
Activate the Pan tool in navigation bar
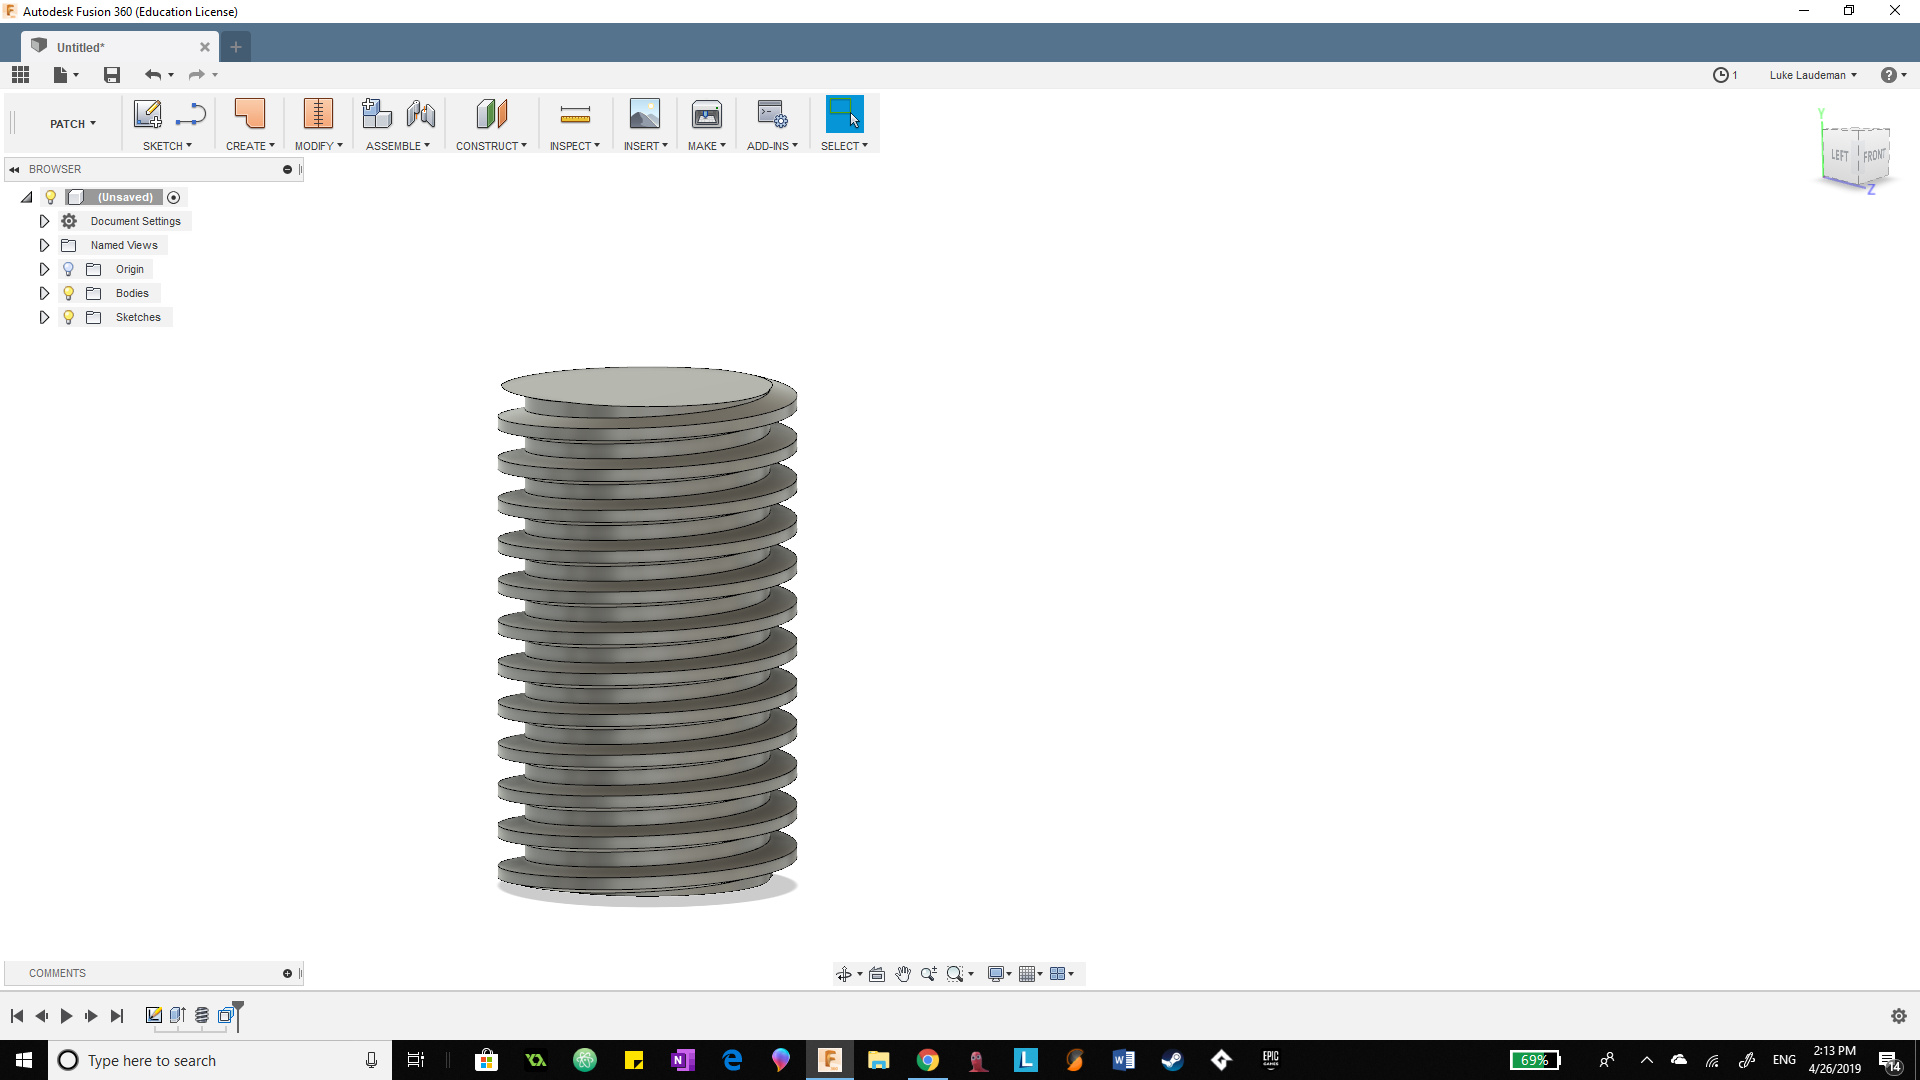coord(903,973)
